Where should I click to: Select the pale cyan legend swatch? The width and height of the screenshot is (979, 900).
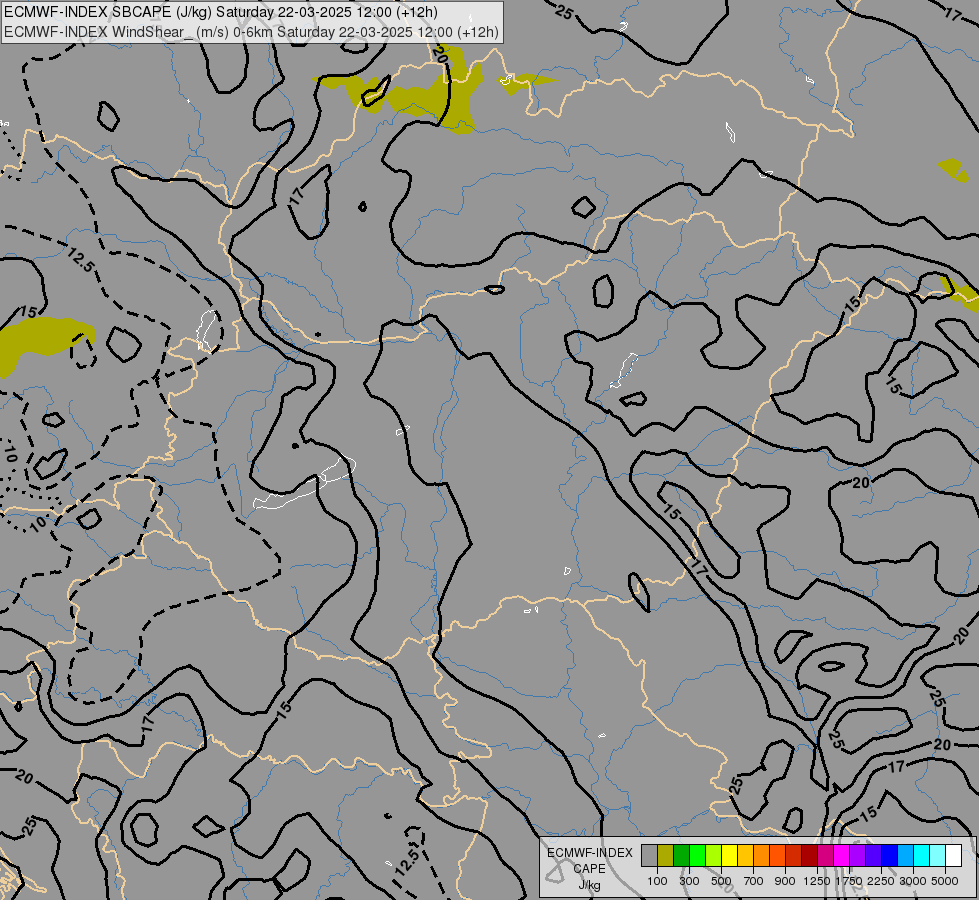[x=937, y=855]
